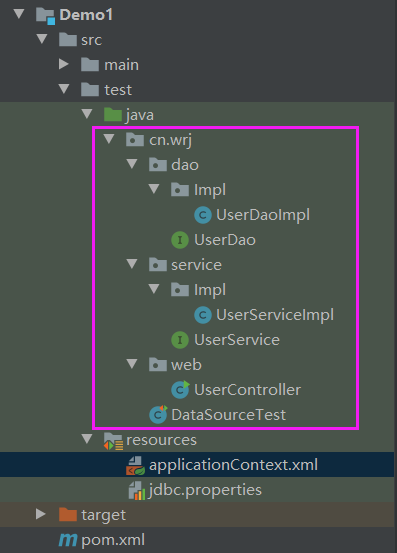Expand the main folder arrow
Image resolution: width=397 pixels, height=553 pixels.
64,64
